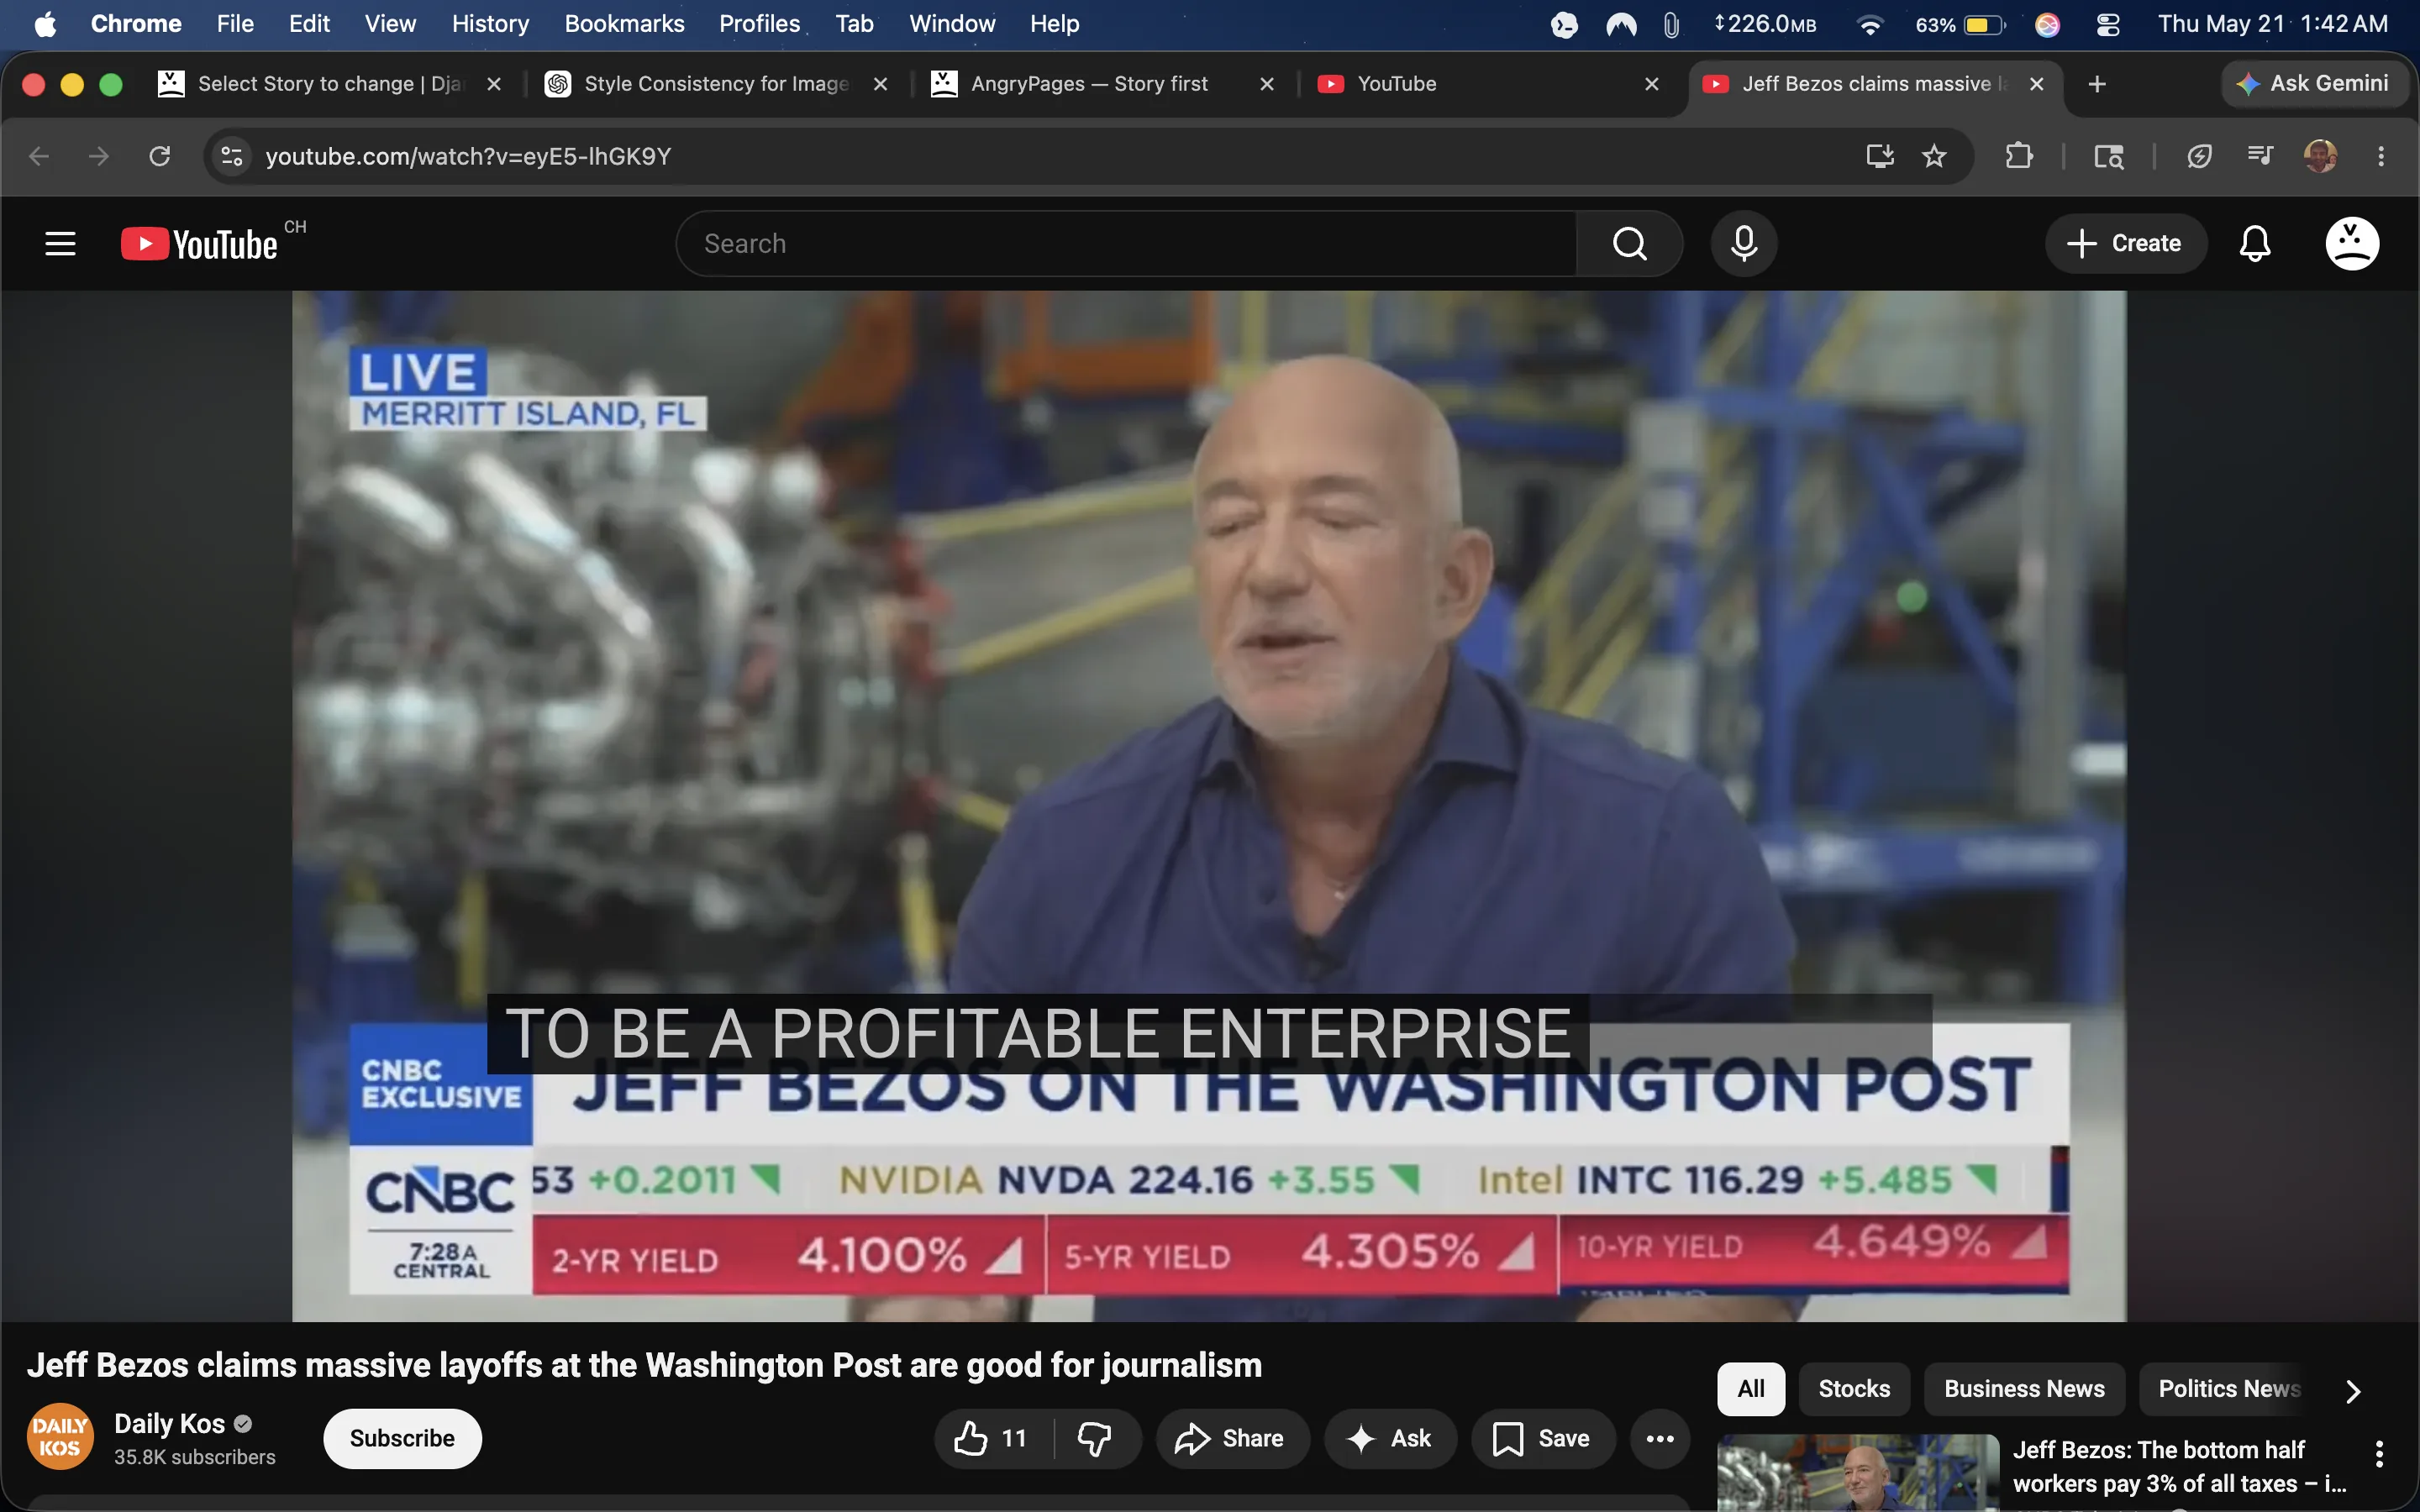
Task: Open the Chrome side search icon
Action: click(2109, 156)
